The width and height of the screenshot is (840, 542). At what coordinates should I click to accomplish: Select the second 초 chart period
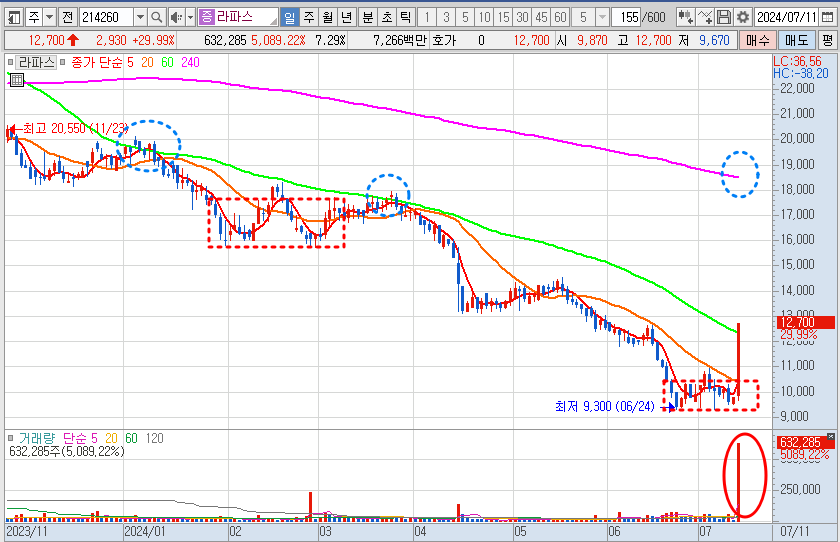[387, 18]
